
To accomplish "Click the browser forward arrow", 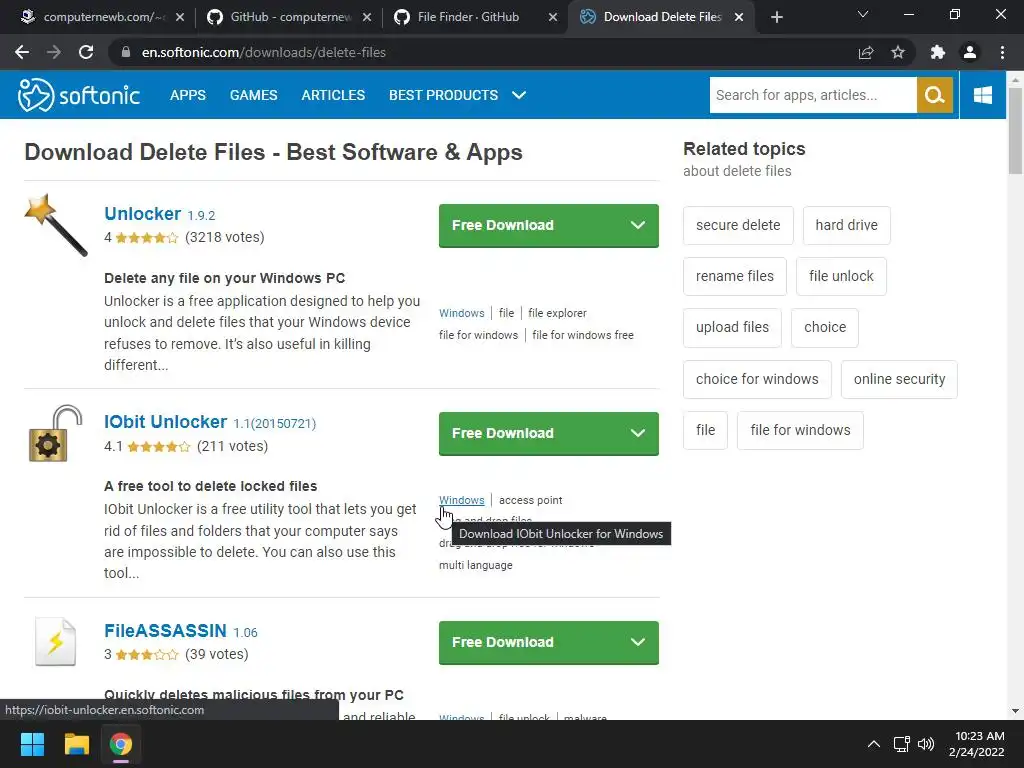I will coord(54,52).
